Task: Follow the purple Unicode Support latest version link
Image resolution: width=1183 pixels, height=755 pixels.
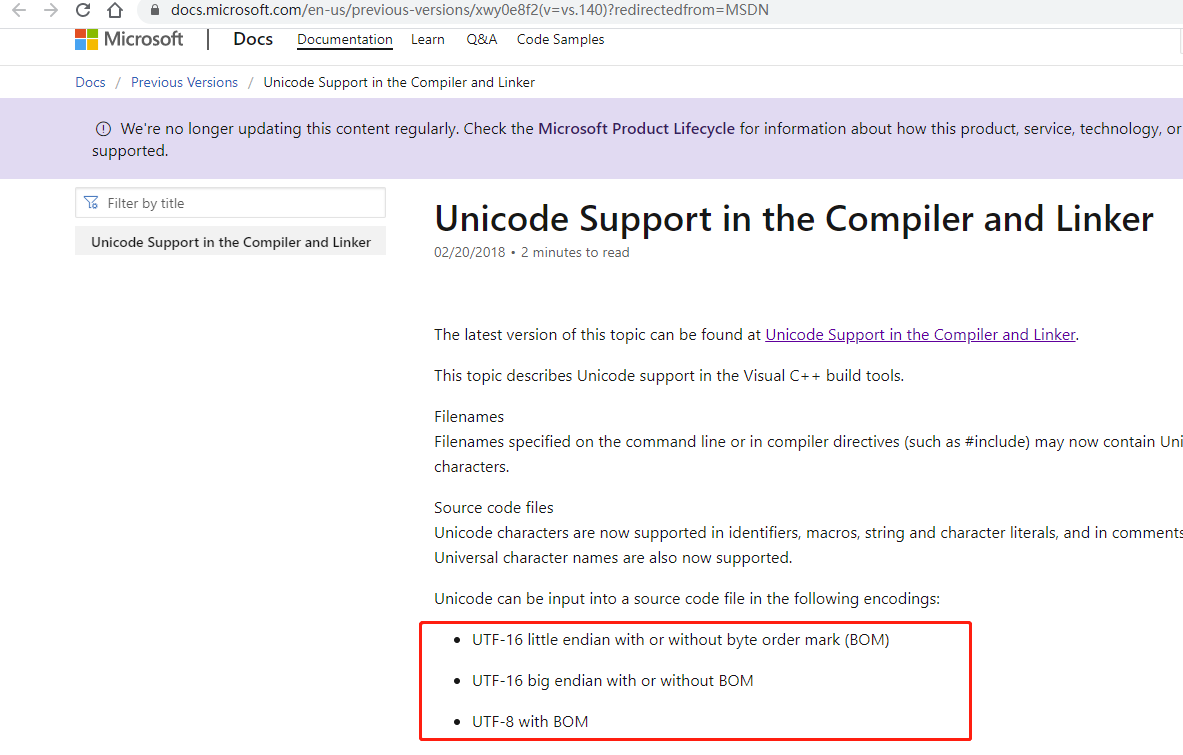Action: point(920,335)
